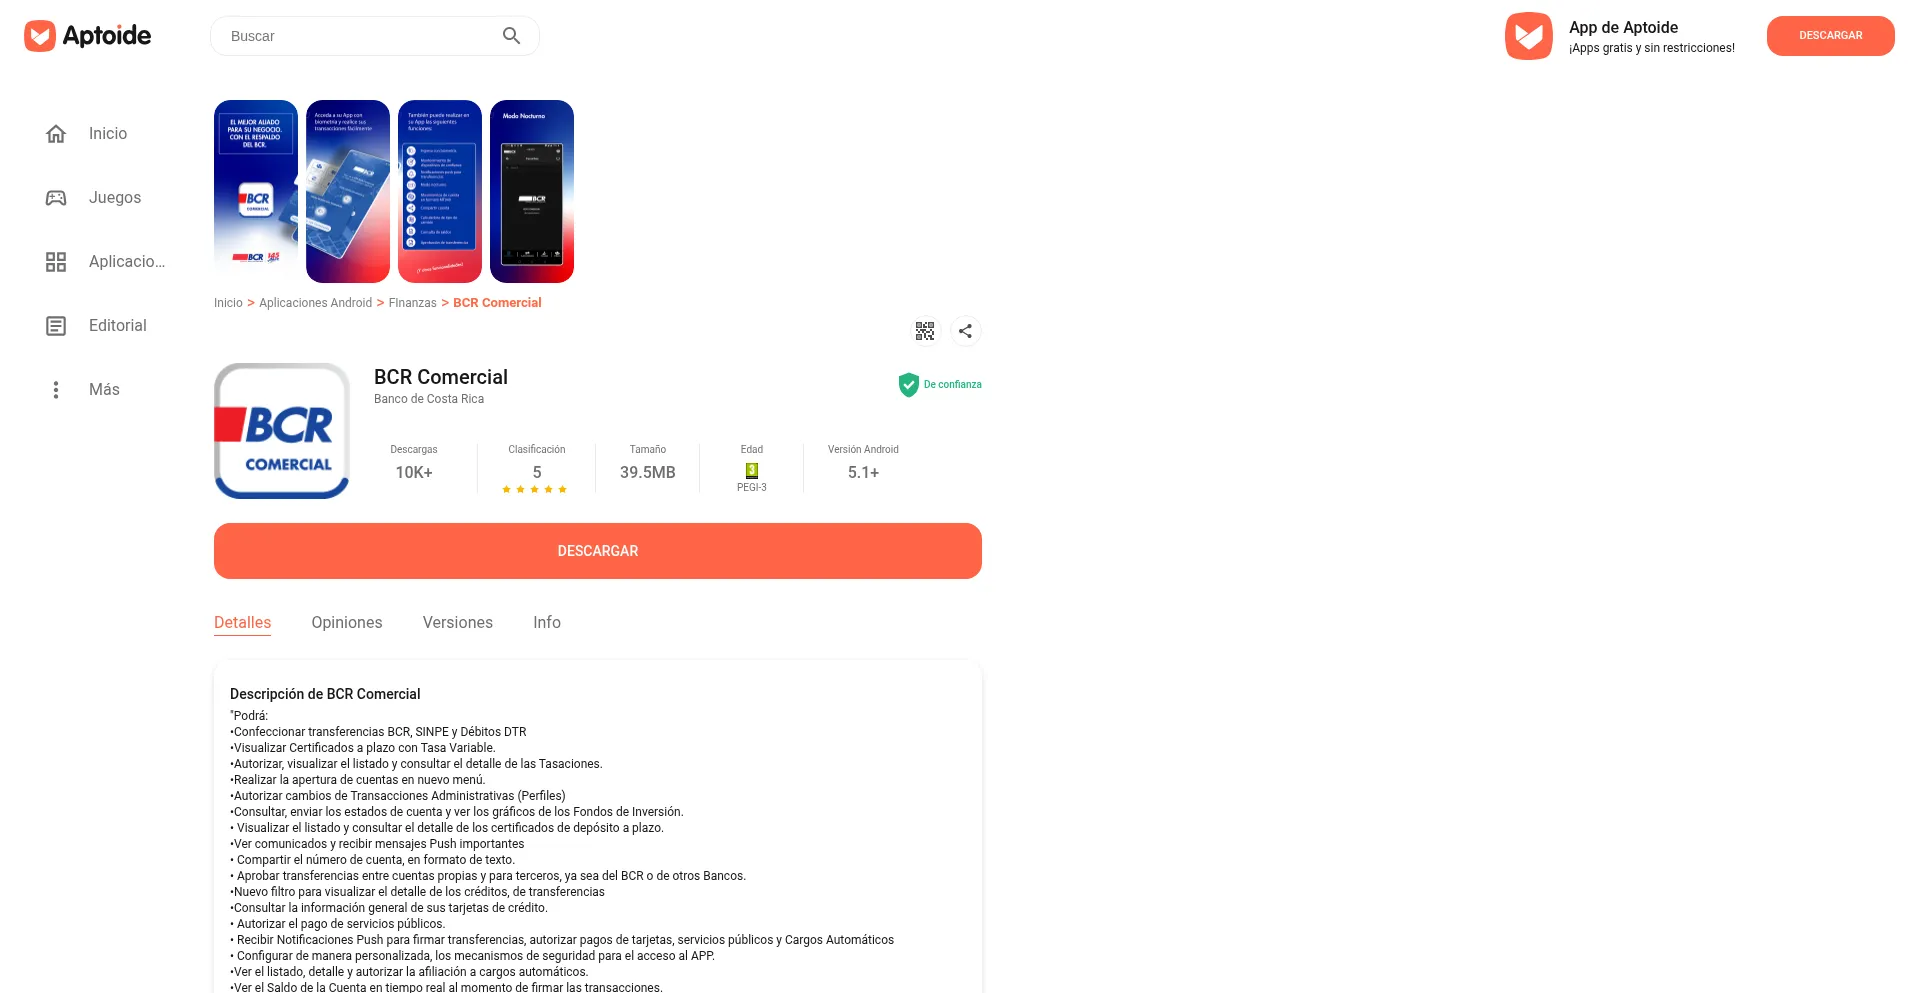Click the share icon
Viewport: 1920px width, 993px height.
(965, 331)
